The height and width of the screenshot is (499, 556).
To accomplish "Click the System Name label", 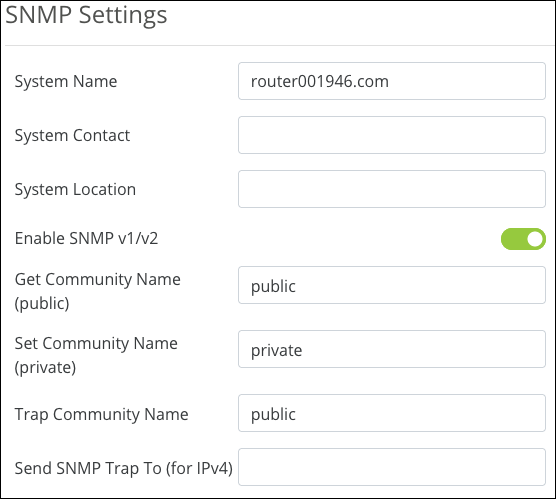I will click(x=66, y=82).
